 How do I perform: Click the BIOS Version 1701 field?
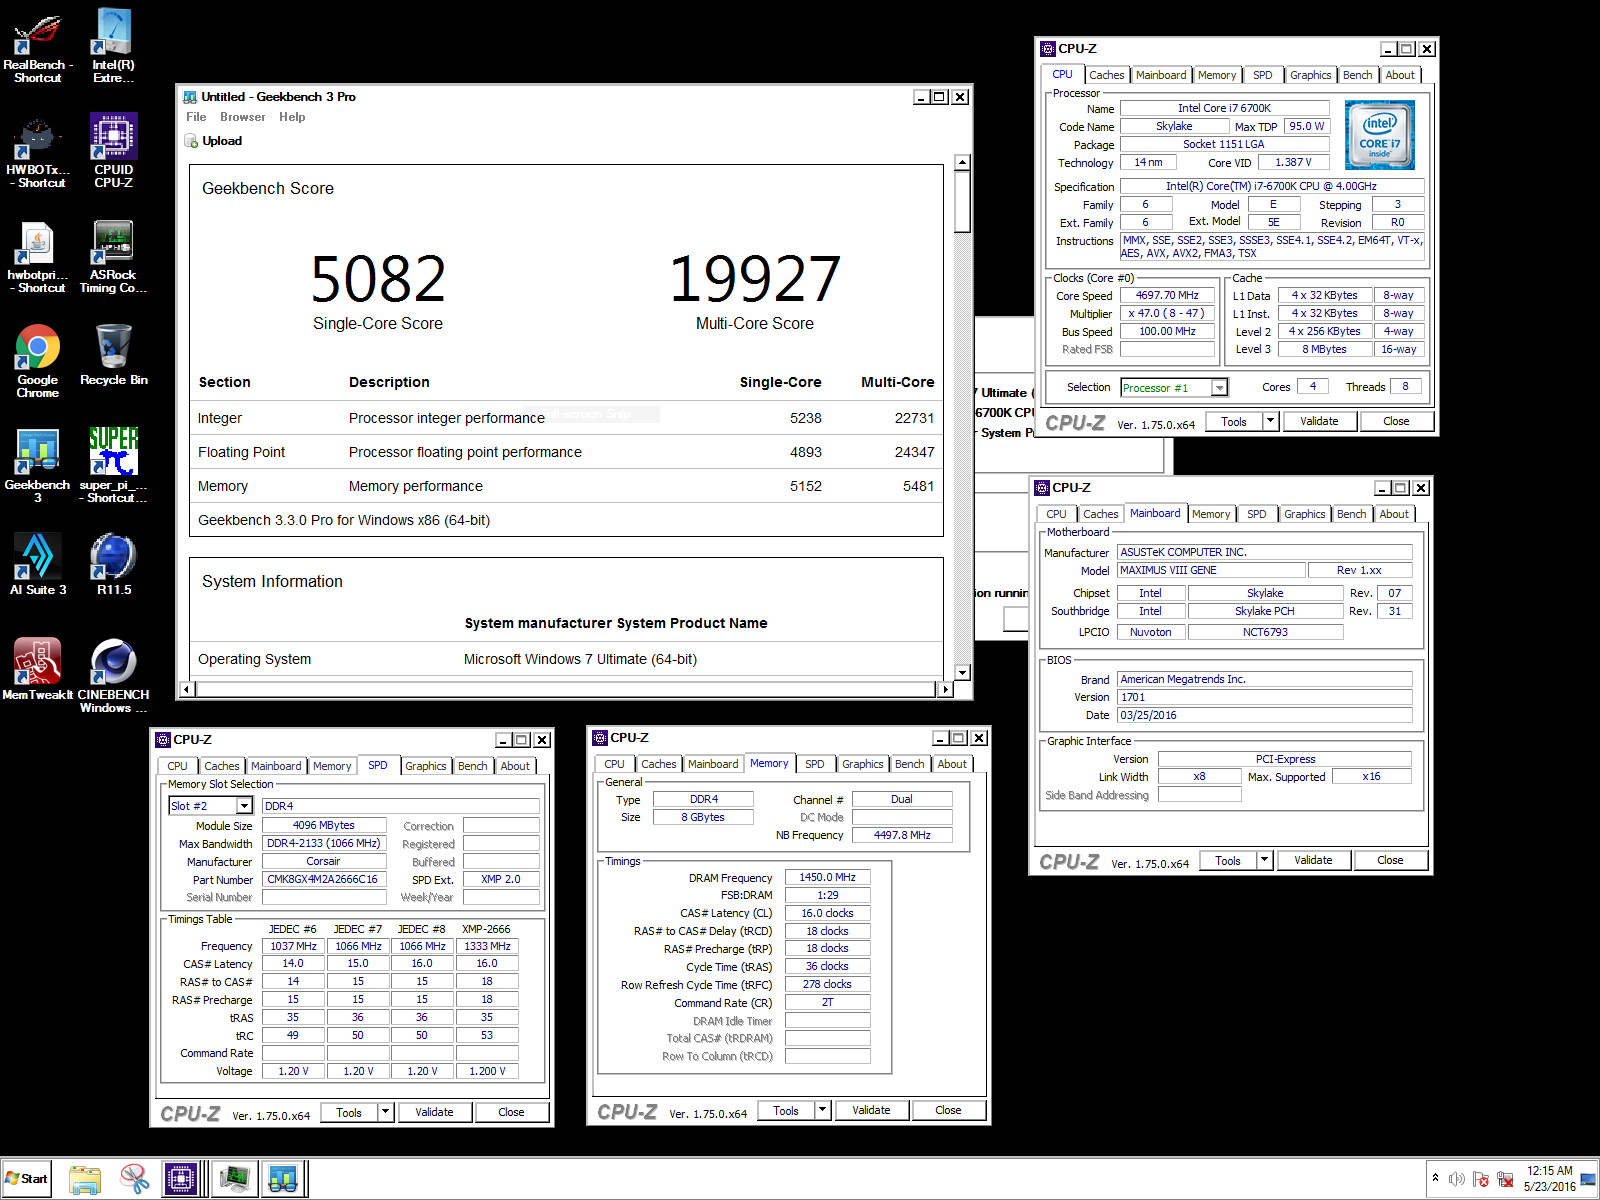pyautogui.click(x=1264, y=697)
